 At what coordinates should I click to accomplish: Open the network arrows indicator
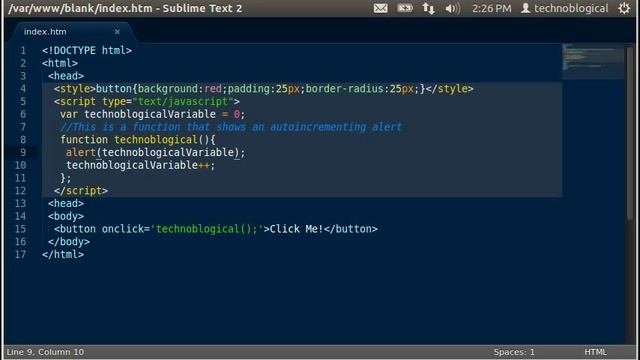[429, 8]
